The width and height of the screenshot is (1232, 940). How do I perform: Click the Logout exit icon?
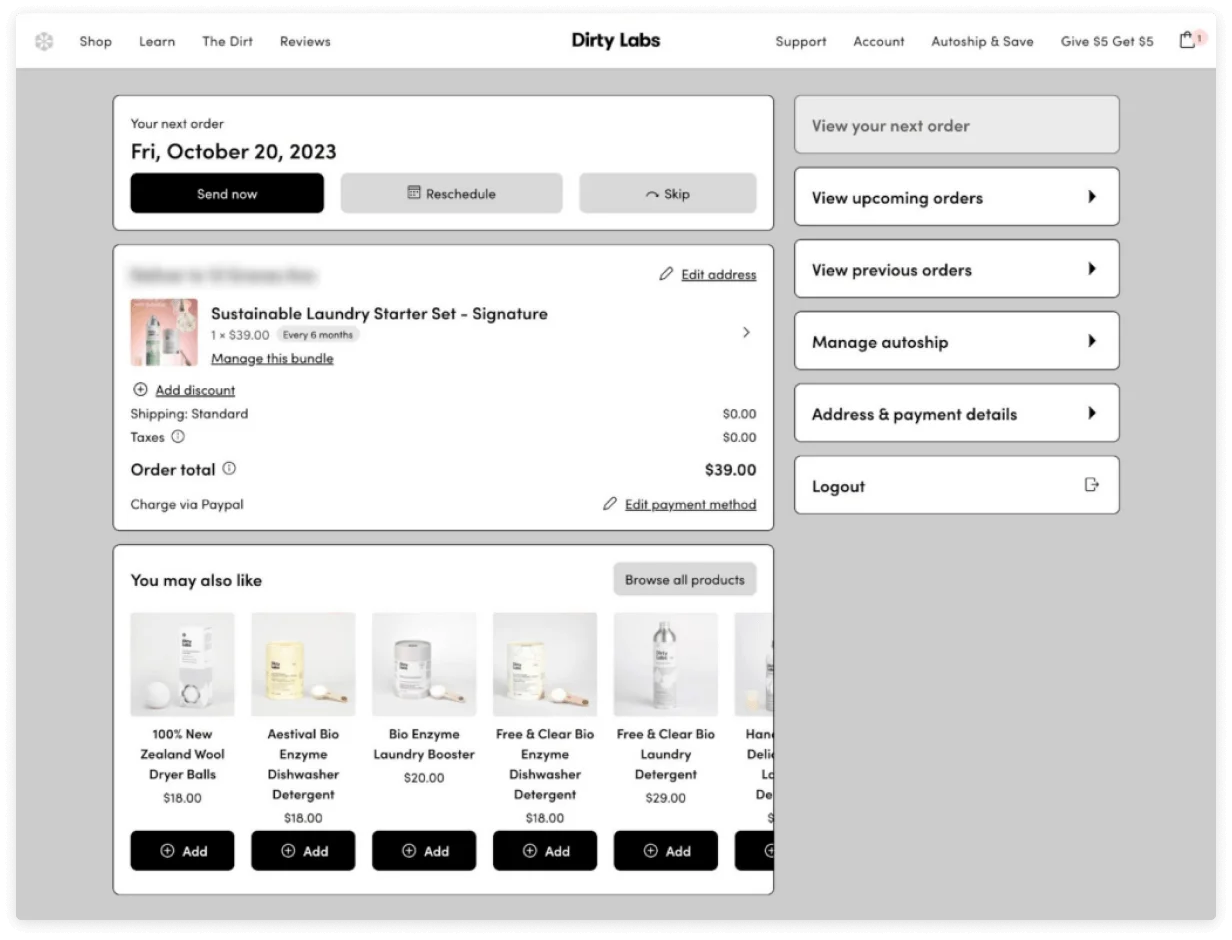click(x=1091, y=485)
